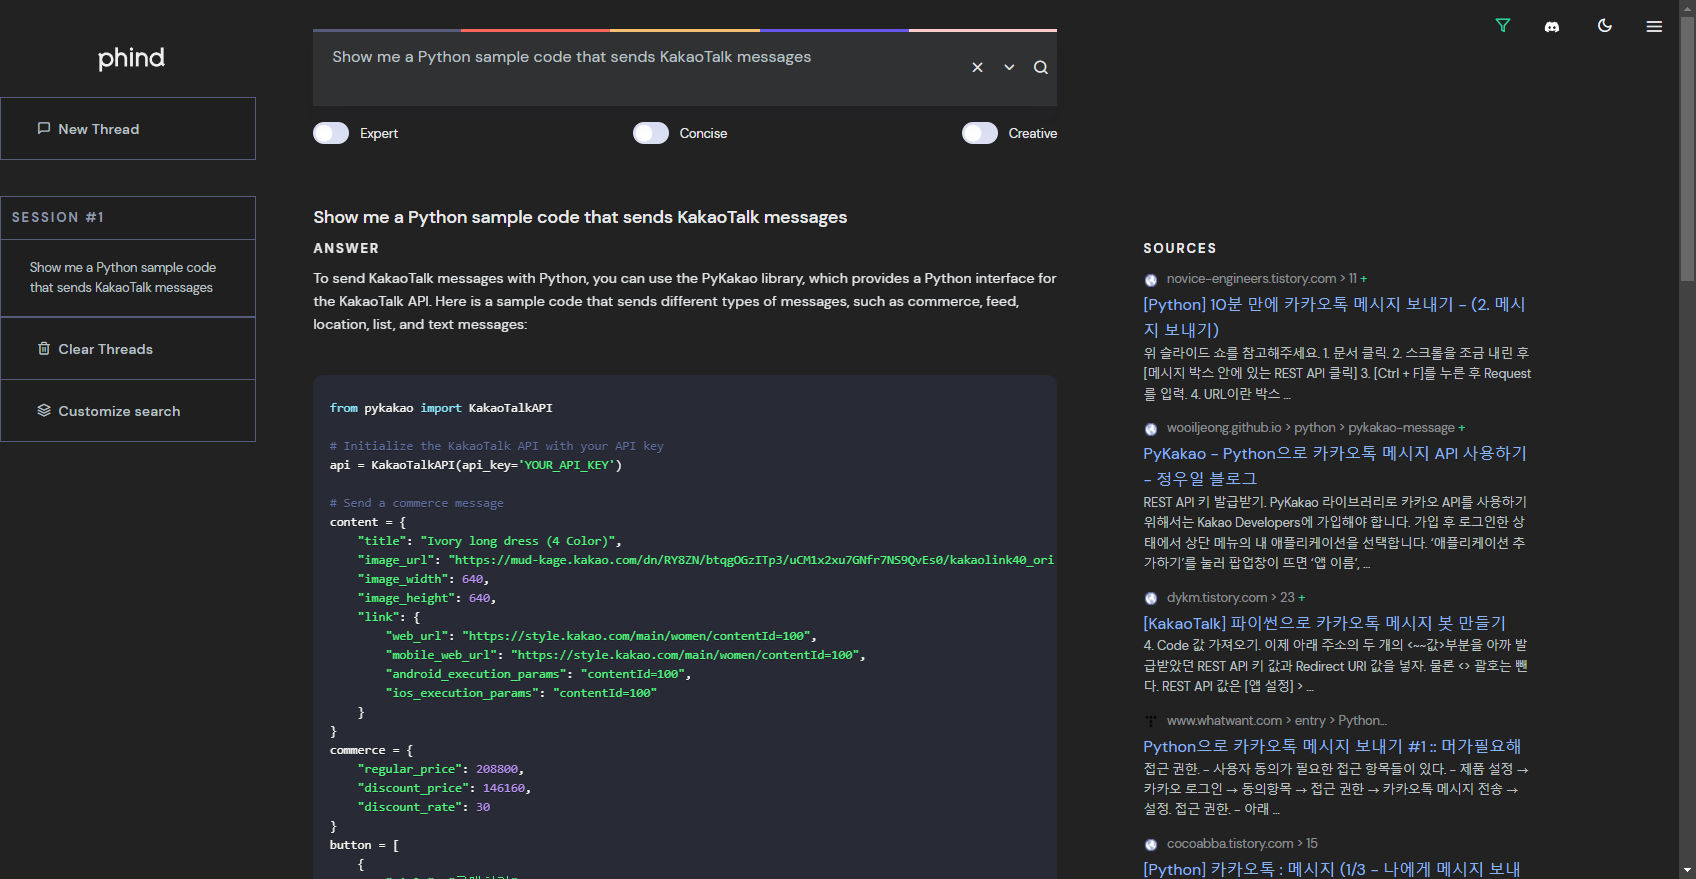Viewport: 1696px width, 879px height.
Task: Click the 'from pykakao import KakaoTalkAPI' code line
Action: click(x=441, y=408)
